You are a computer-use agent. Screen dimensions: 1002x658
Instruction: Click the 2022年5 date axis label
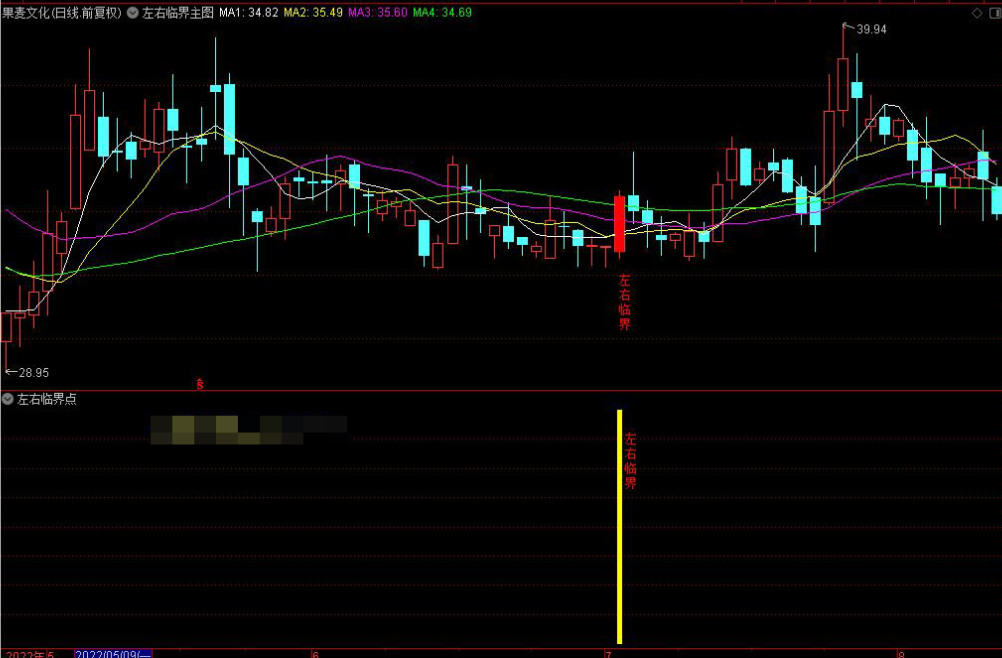pyautogui.click(x=30, y=654)
